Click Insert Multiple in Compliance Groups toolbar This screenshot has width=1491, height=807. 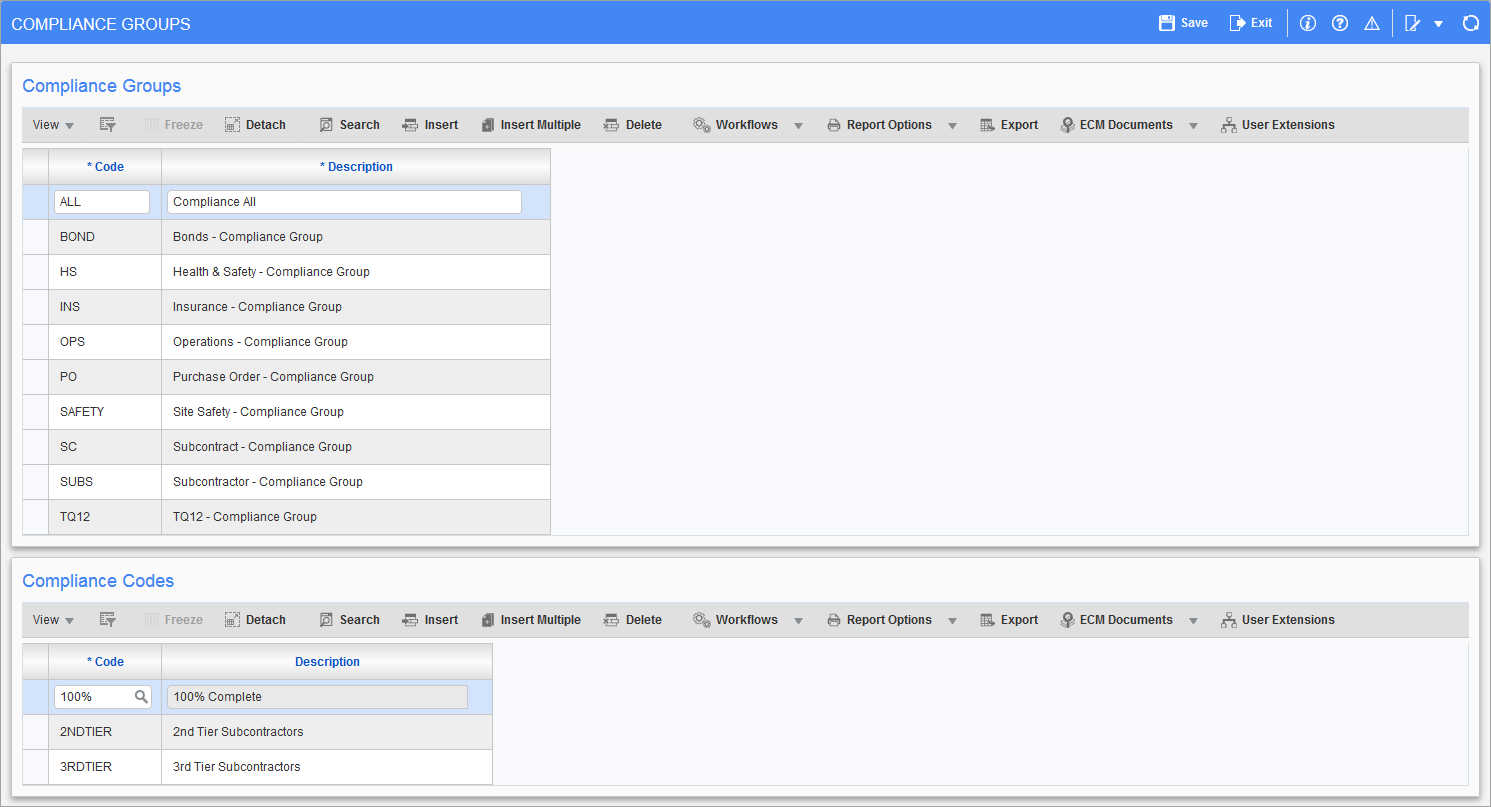tap(530, 125)
